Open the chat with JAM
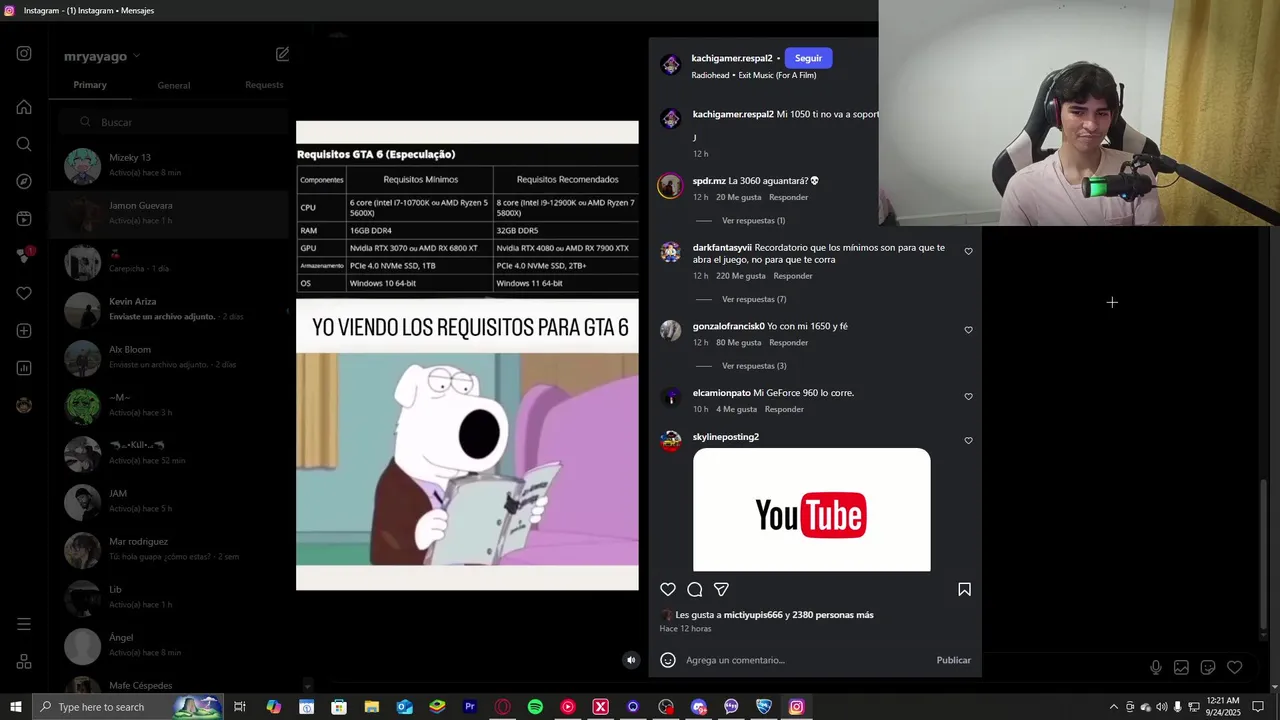The image size is (1280, 720). pos(169,501)
